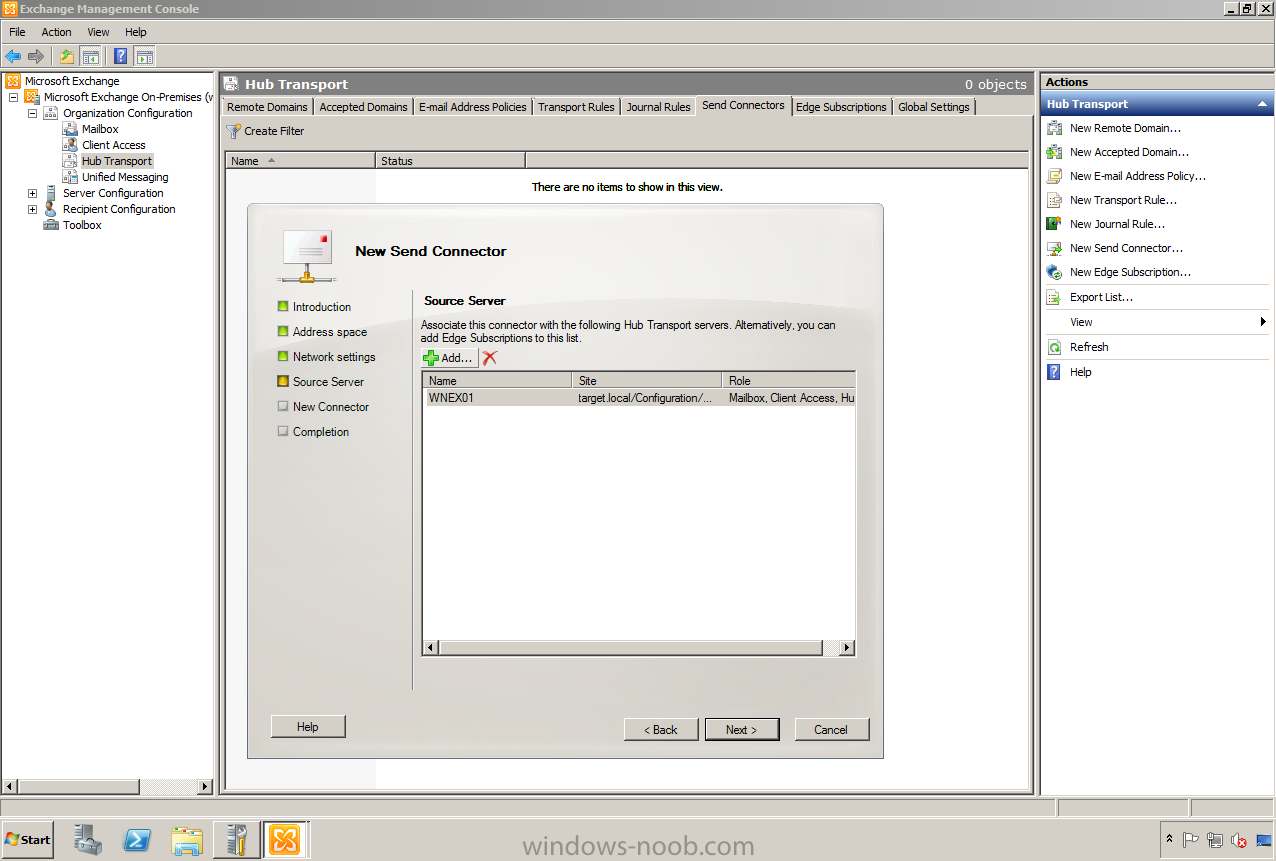
Task: Go to the Network settings wizard step
Action: tap(334, 357)
